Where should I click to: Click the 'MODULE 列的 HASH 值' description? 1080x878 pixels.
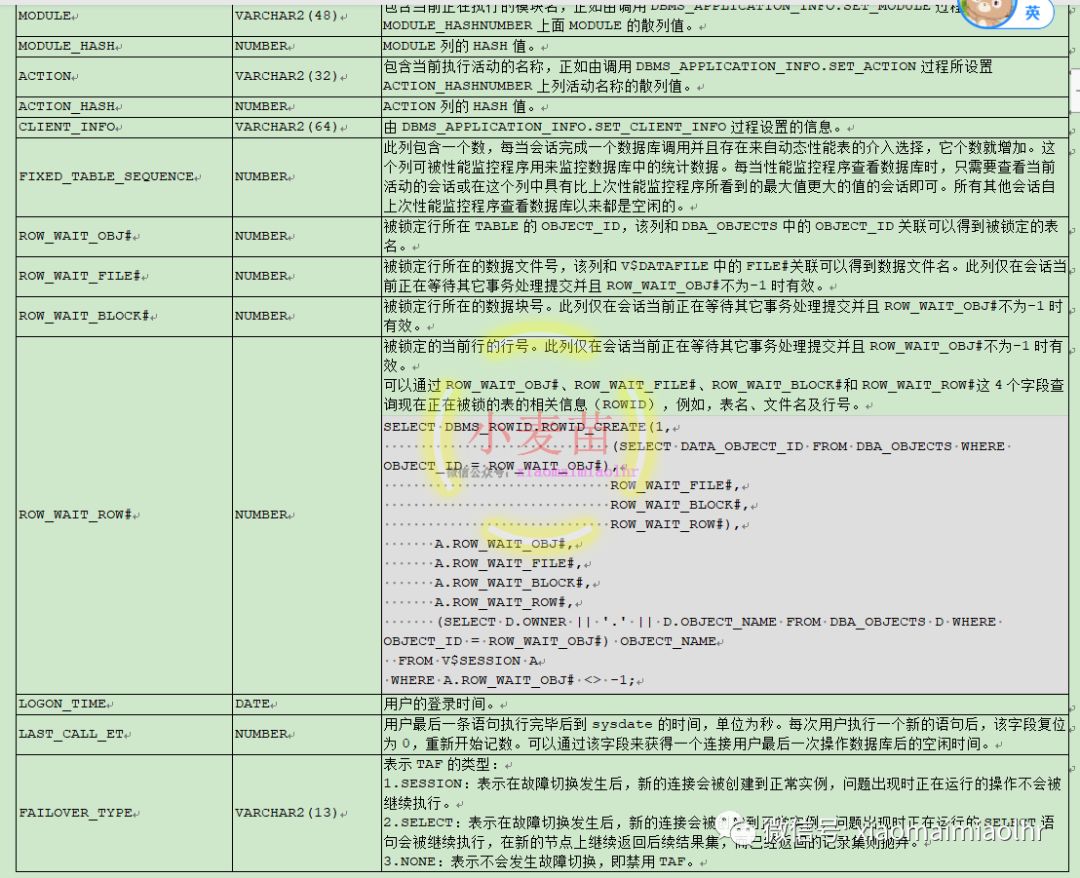click(461, 46)
